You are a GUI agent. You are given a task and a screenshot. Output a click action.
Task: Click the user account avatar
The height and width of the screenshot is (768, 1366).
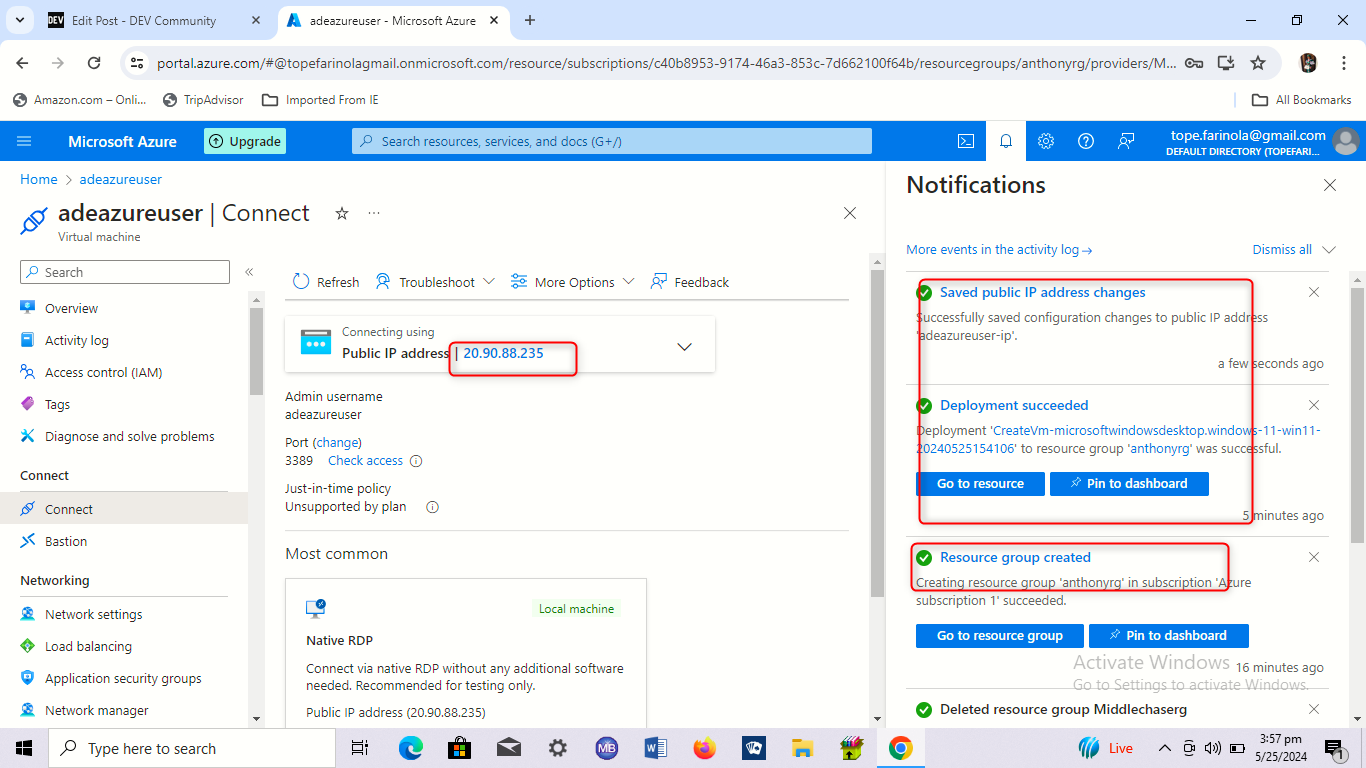point(1346,141)
